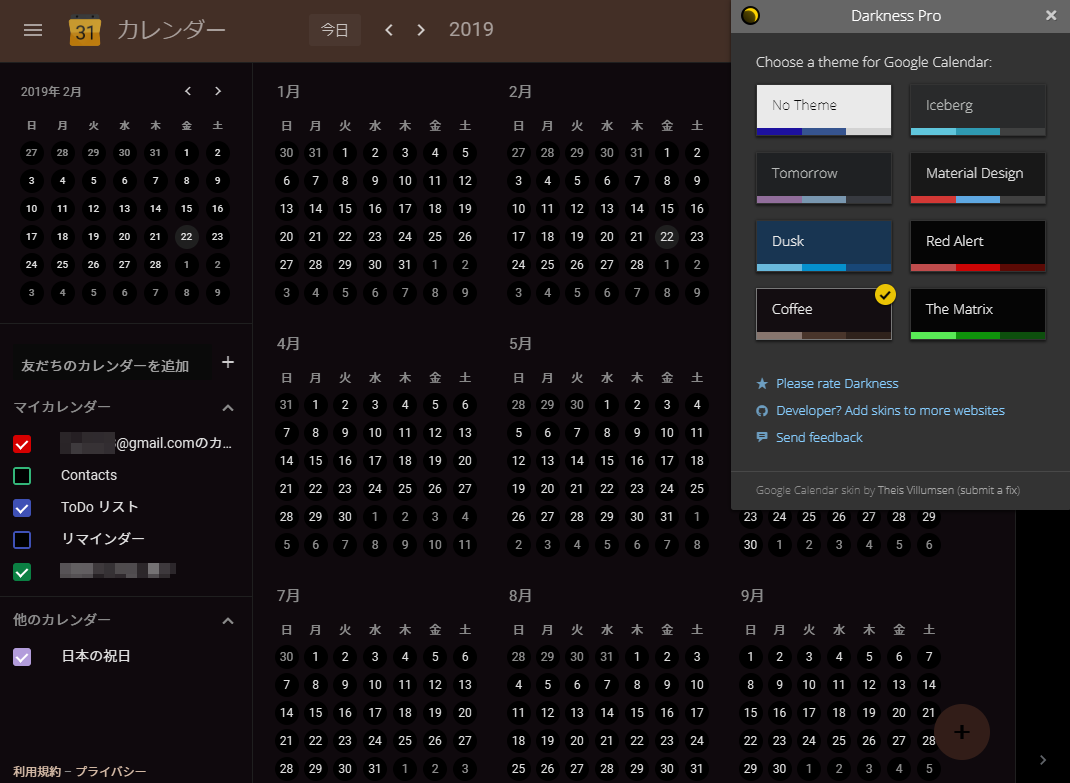Click the Google Calendar 31 logo
This screenshot has width=1070, height=783.
coord(85,30)
